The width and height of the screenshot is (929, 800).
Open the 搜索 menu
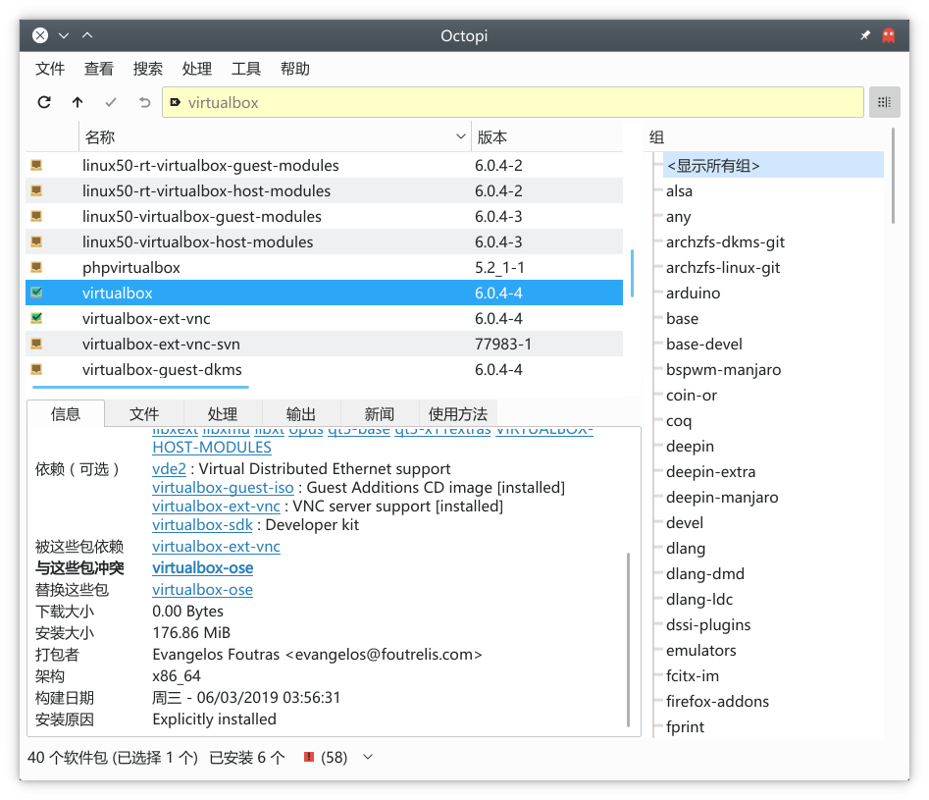148,69
